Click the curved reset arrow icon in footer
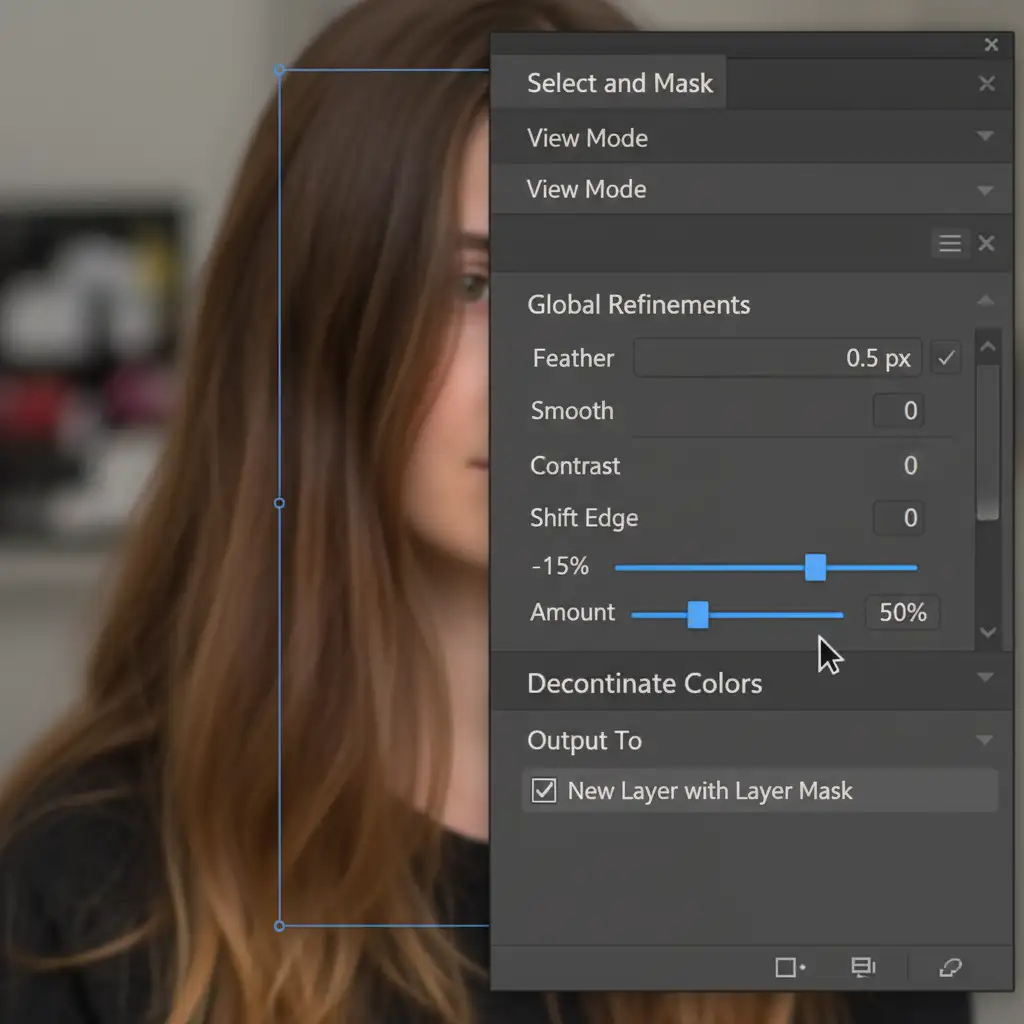Image resolution: width=1024 pixels, height=1024 pixels. point(950,967)
